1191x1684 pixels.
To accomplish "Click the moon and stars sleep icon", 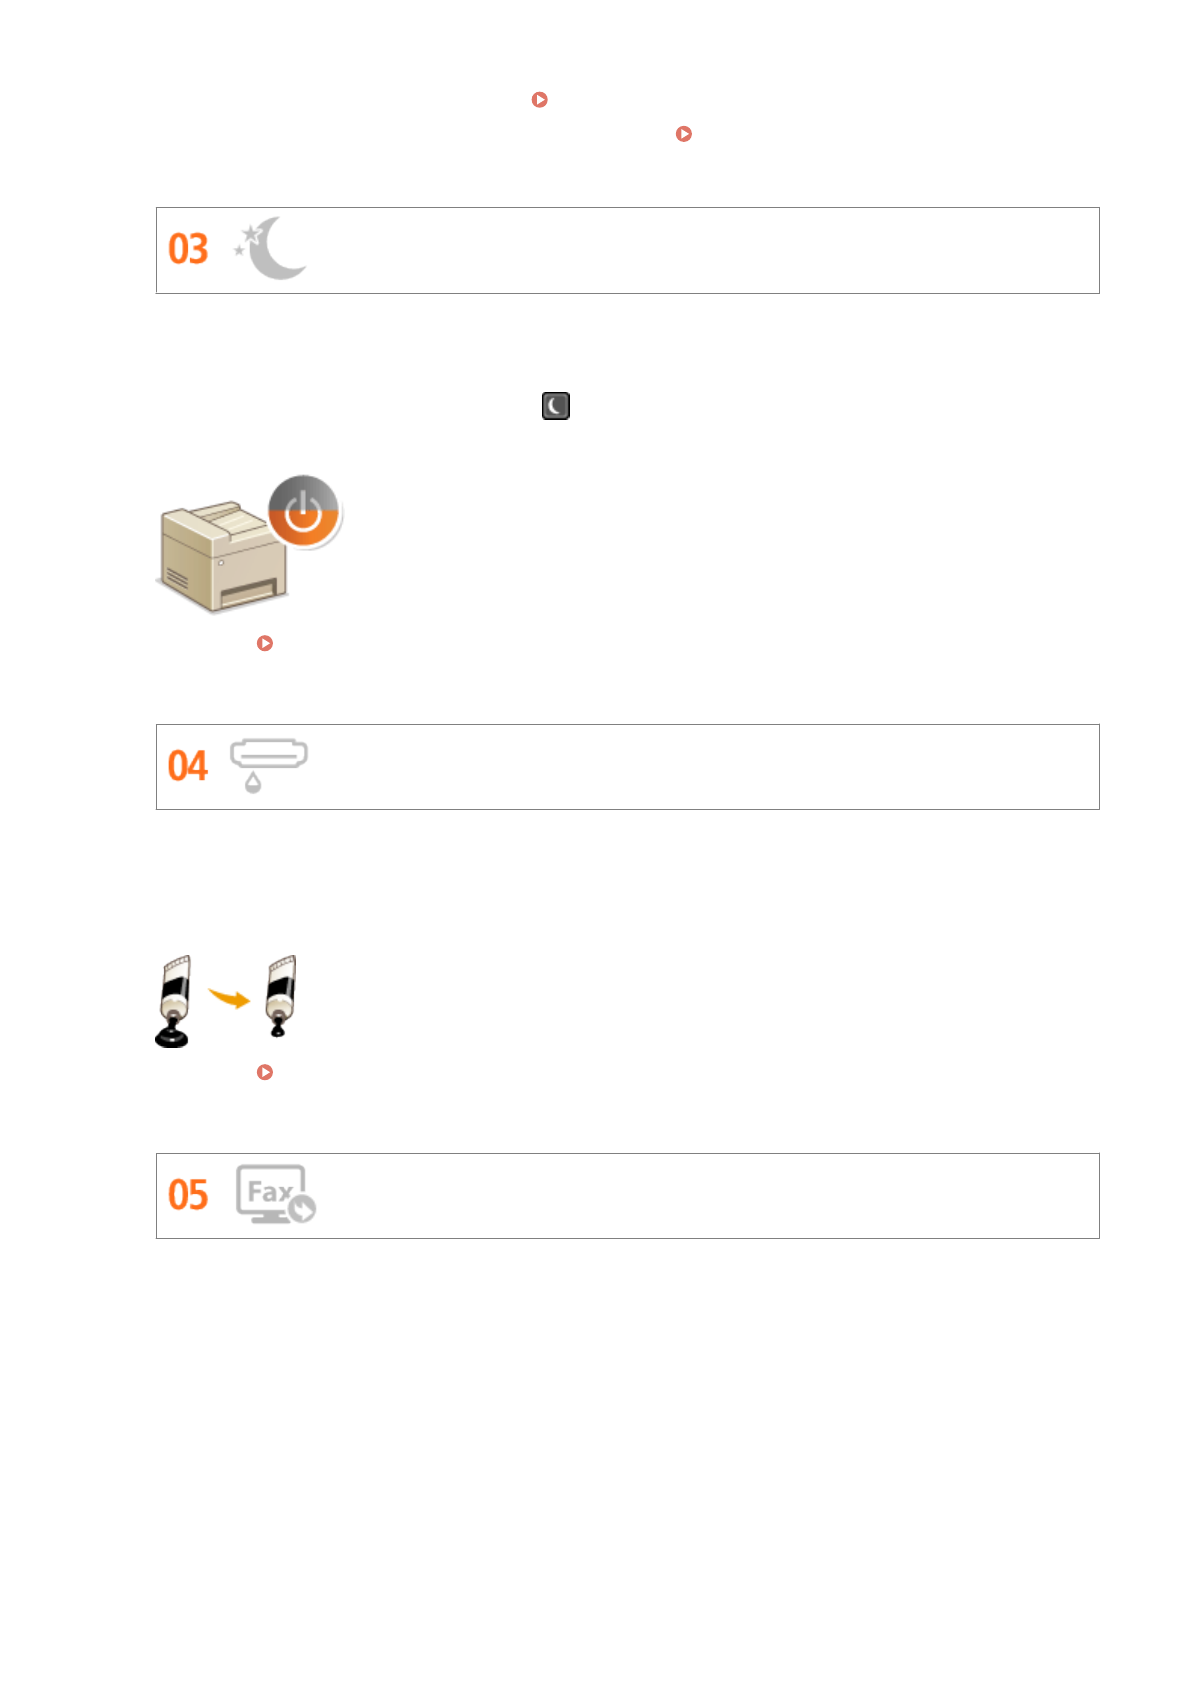I will click(x=271, y=249).
